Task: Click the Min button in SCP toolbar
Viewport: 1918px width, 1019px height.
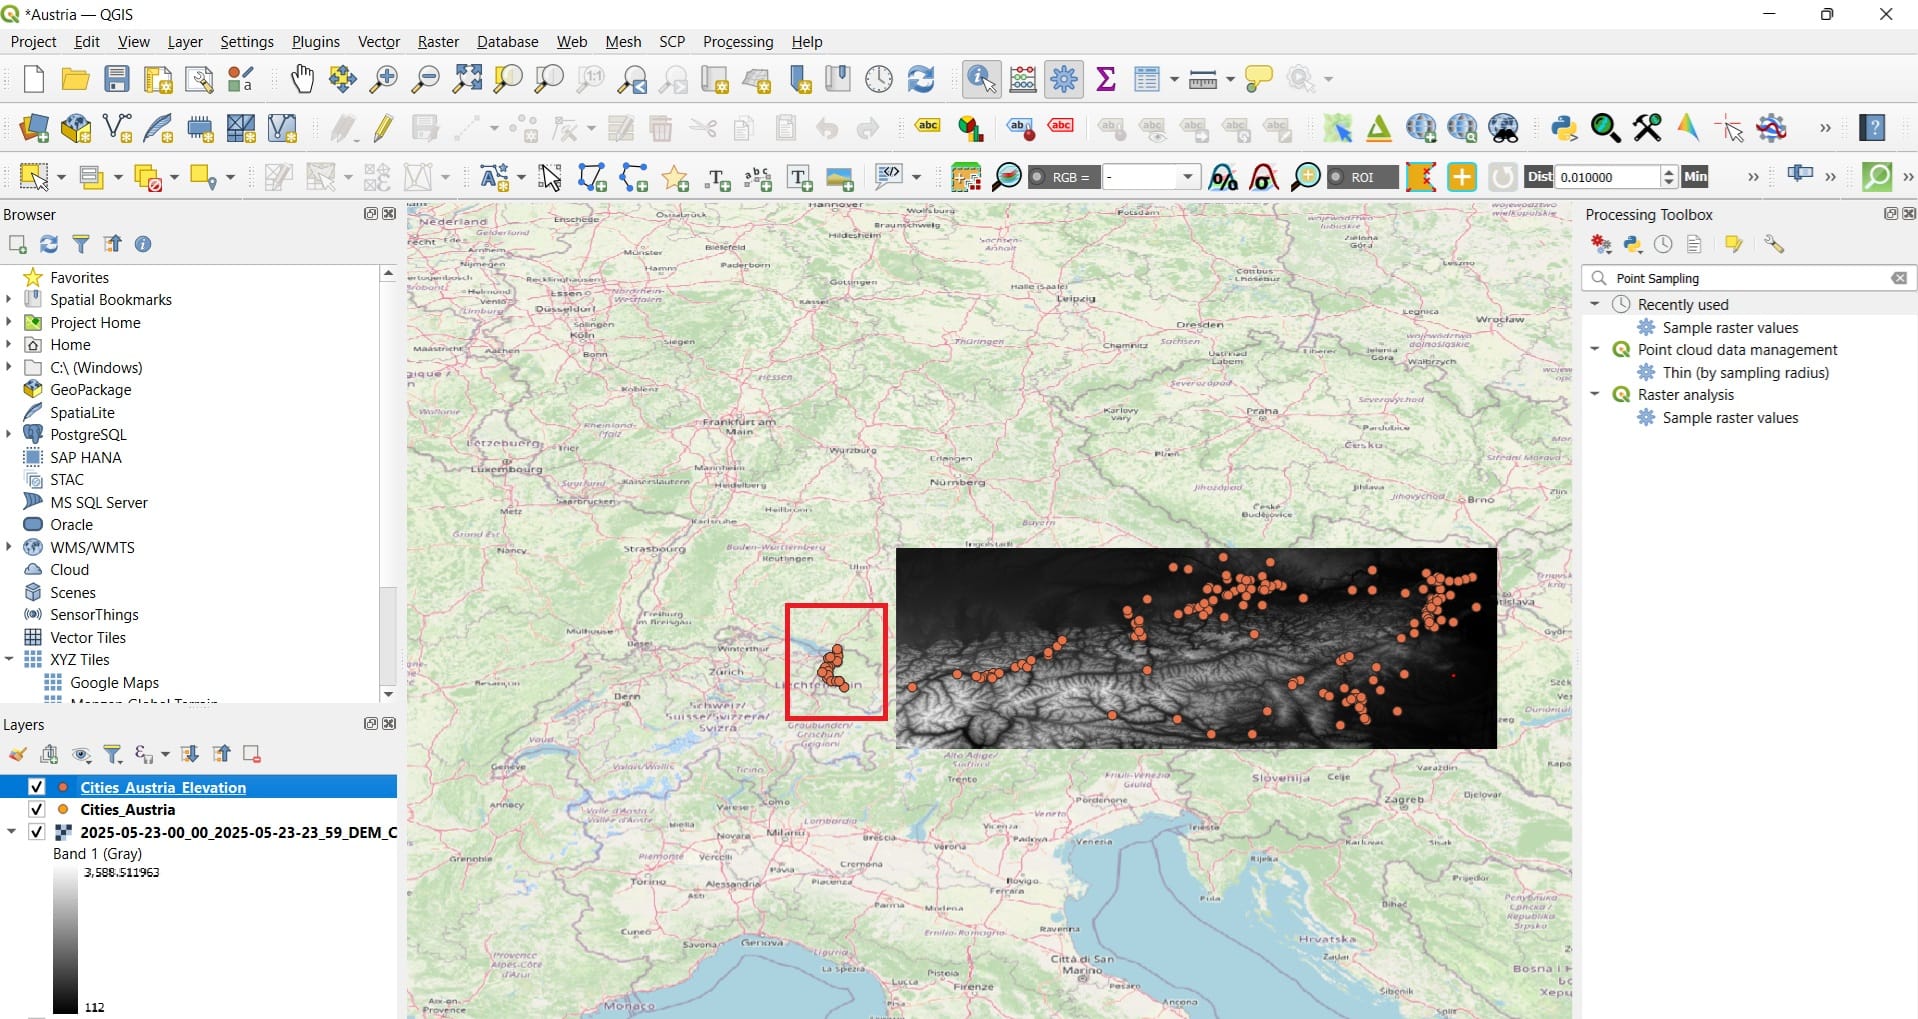Action: [x=1695, y=177]
